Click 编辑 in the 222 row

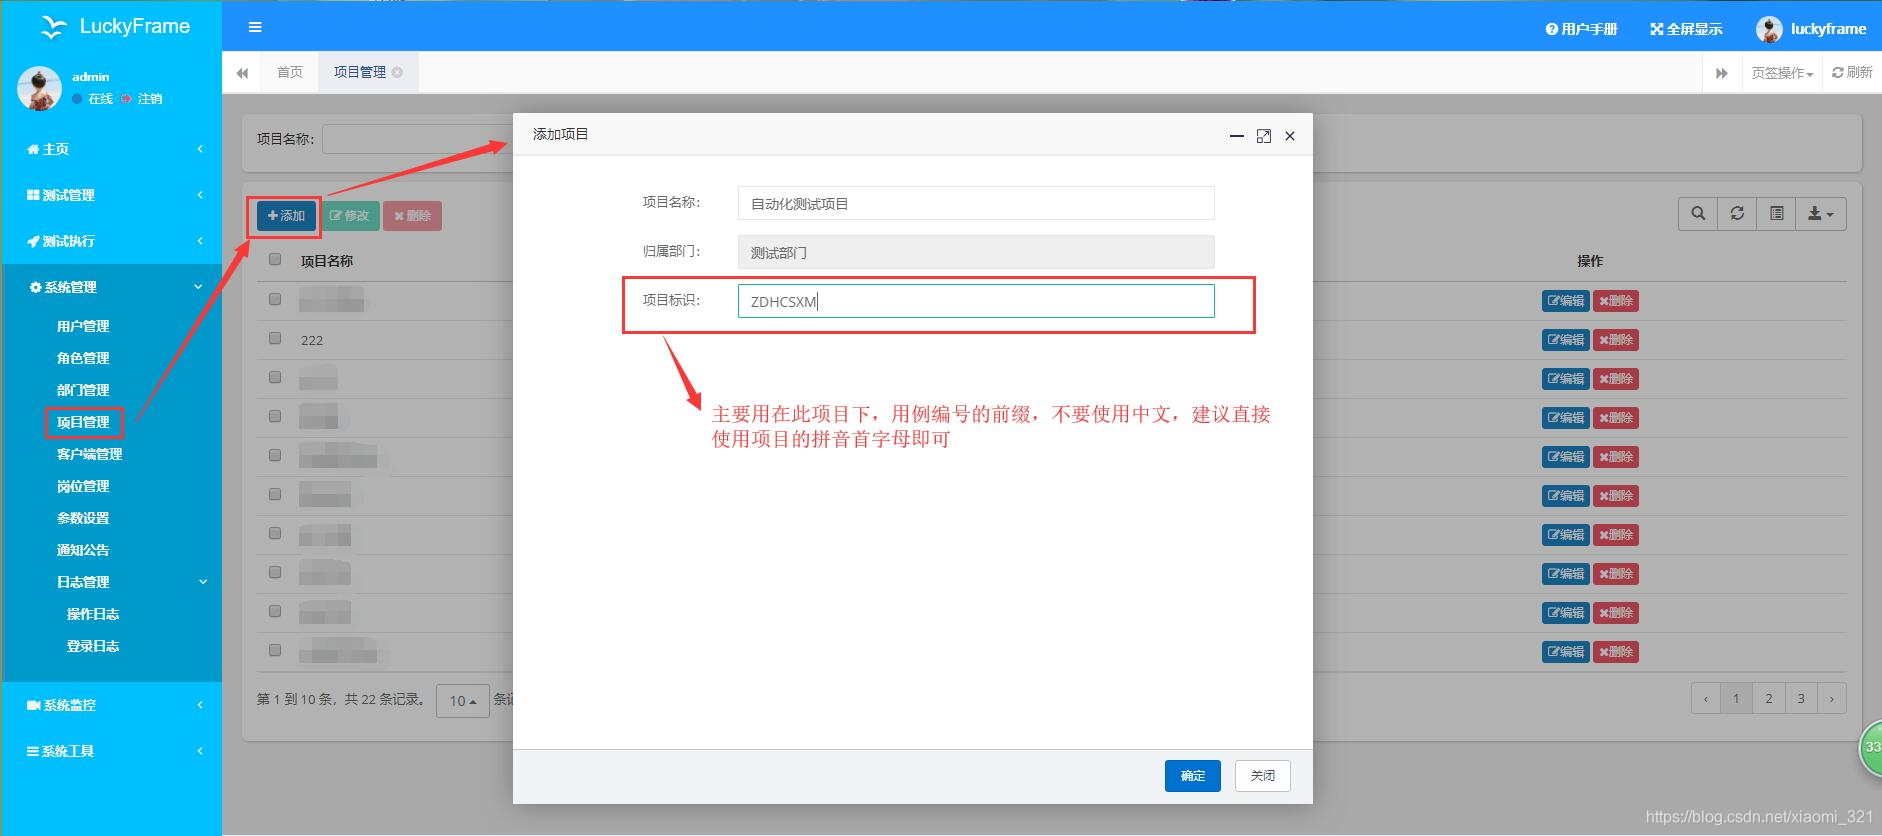[1565, 340]
